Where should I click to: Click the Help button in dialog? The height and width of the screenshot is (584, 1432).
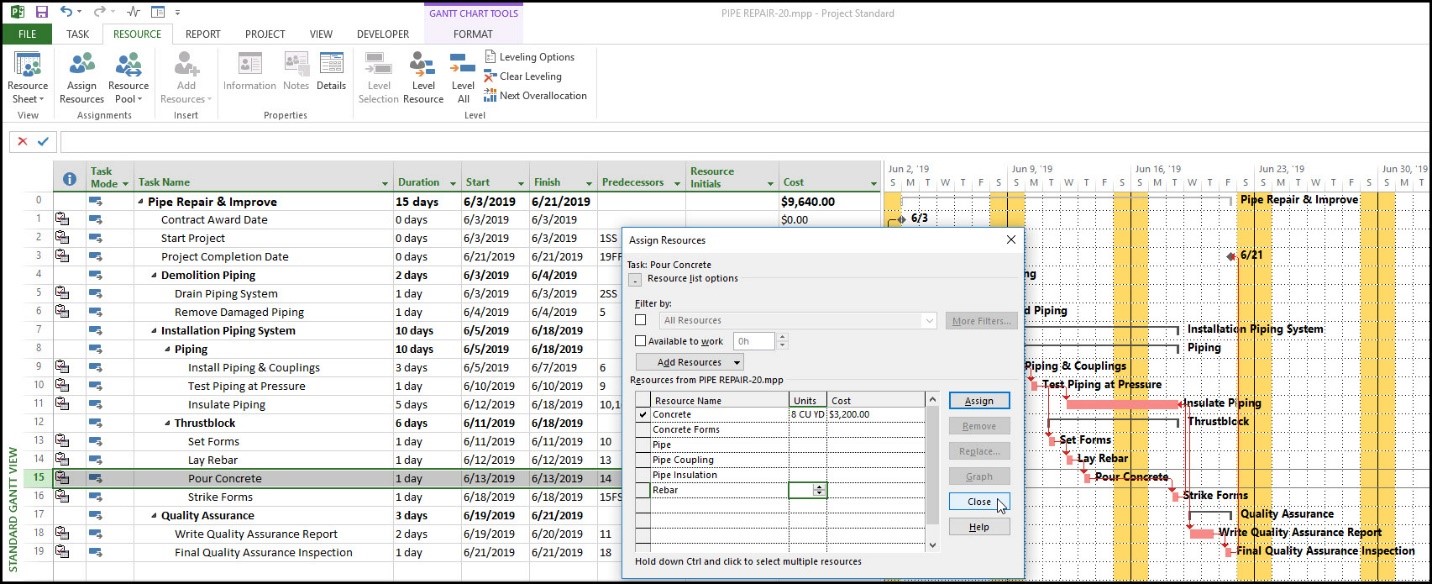coord(978,527)
